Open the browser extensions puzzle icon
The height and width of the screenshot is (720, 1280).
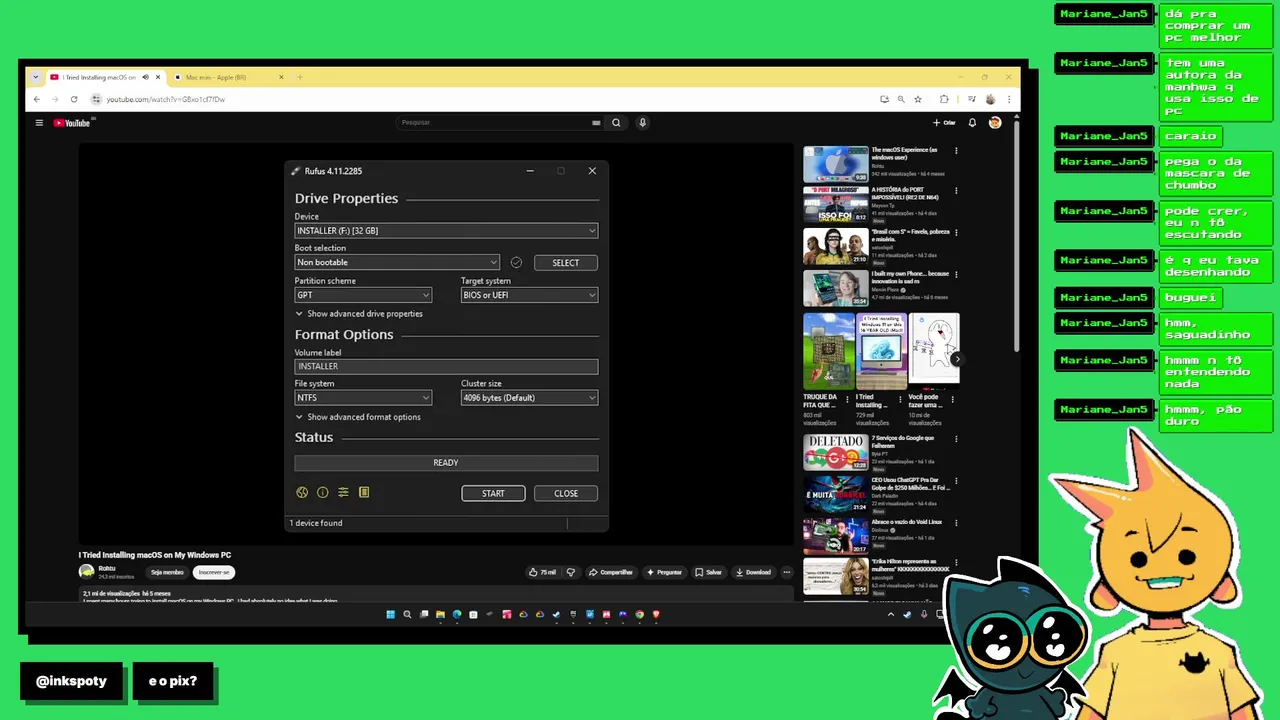944,99
